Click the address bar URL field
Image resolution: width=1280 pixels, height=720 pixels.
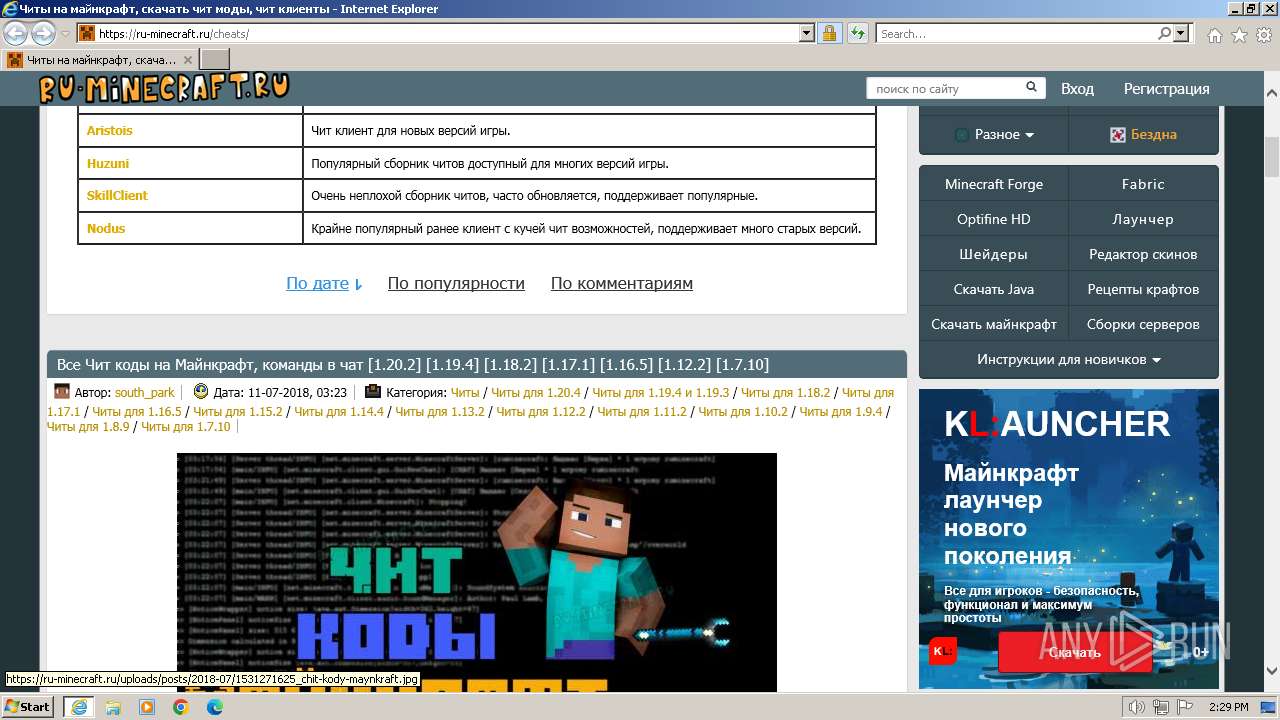click(x=448, y=33)
